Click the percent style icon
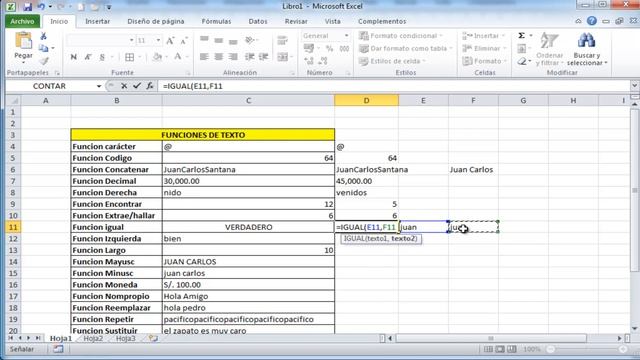Screen dimensions: 640x360 click(329, 49)
